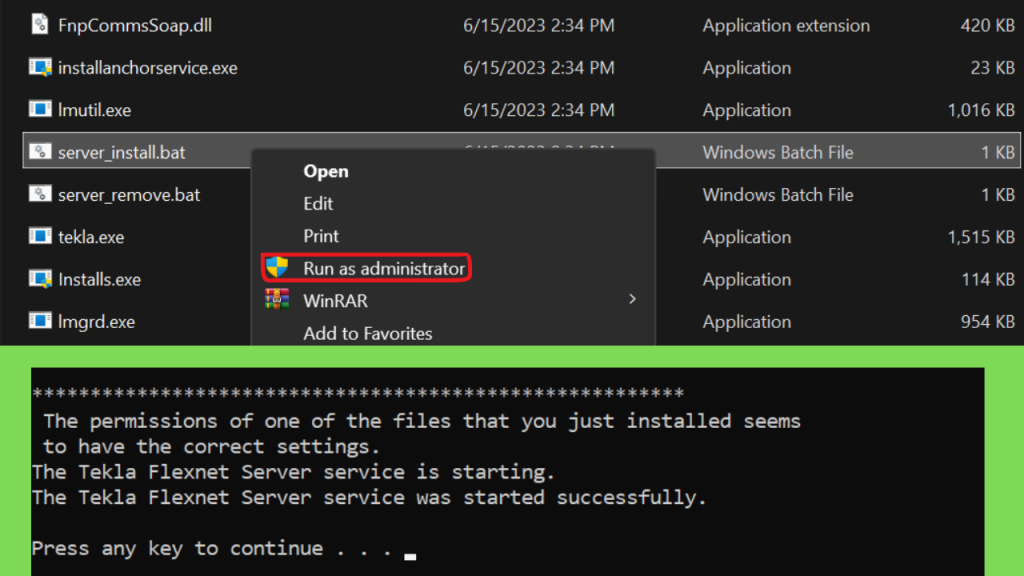Click the installanchorservice.exe shield application icon
The height and width of the screenshot is (576, 1024).
click(40, 67)
